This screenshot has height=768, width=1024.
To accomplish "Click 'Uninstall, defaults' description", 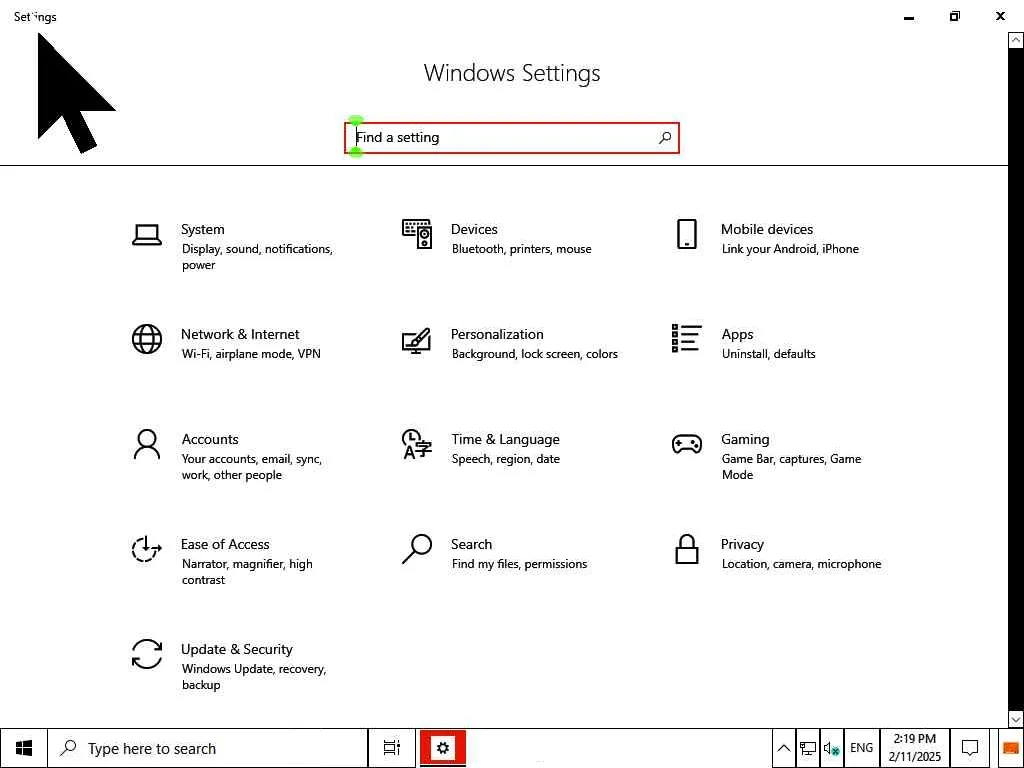I will (769, 354).
